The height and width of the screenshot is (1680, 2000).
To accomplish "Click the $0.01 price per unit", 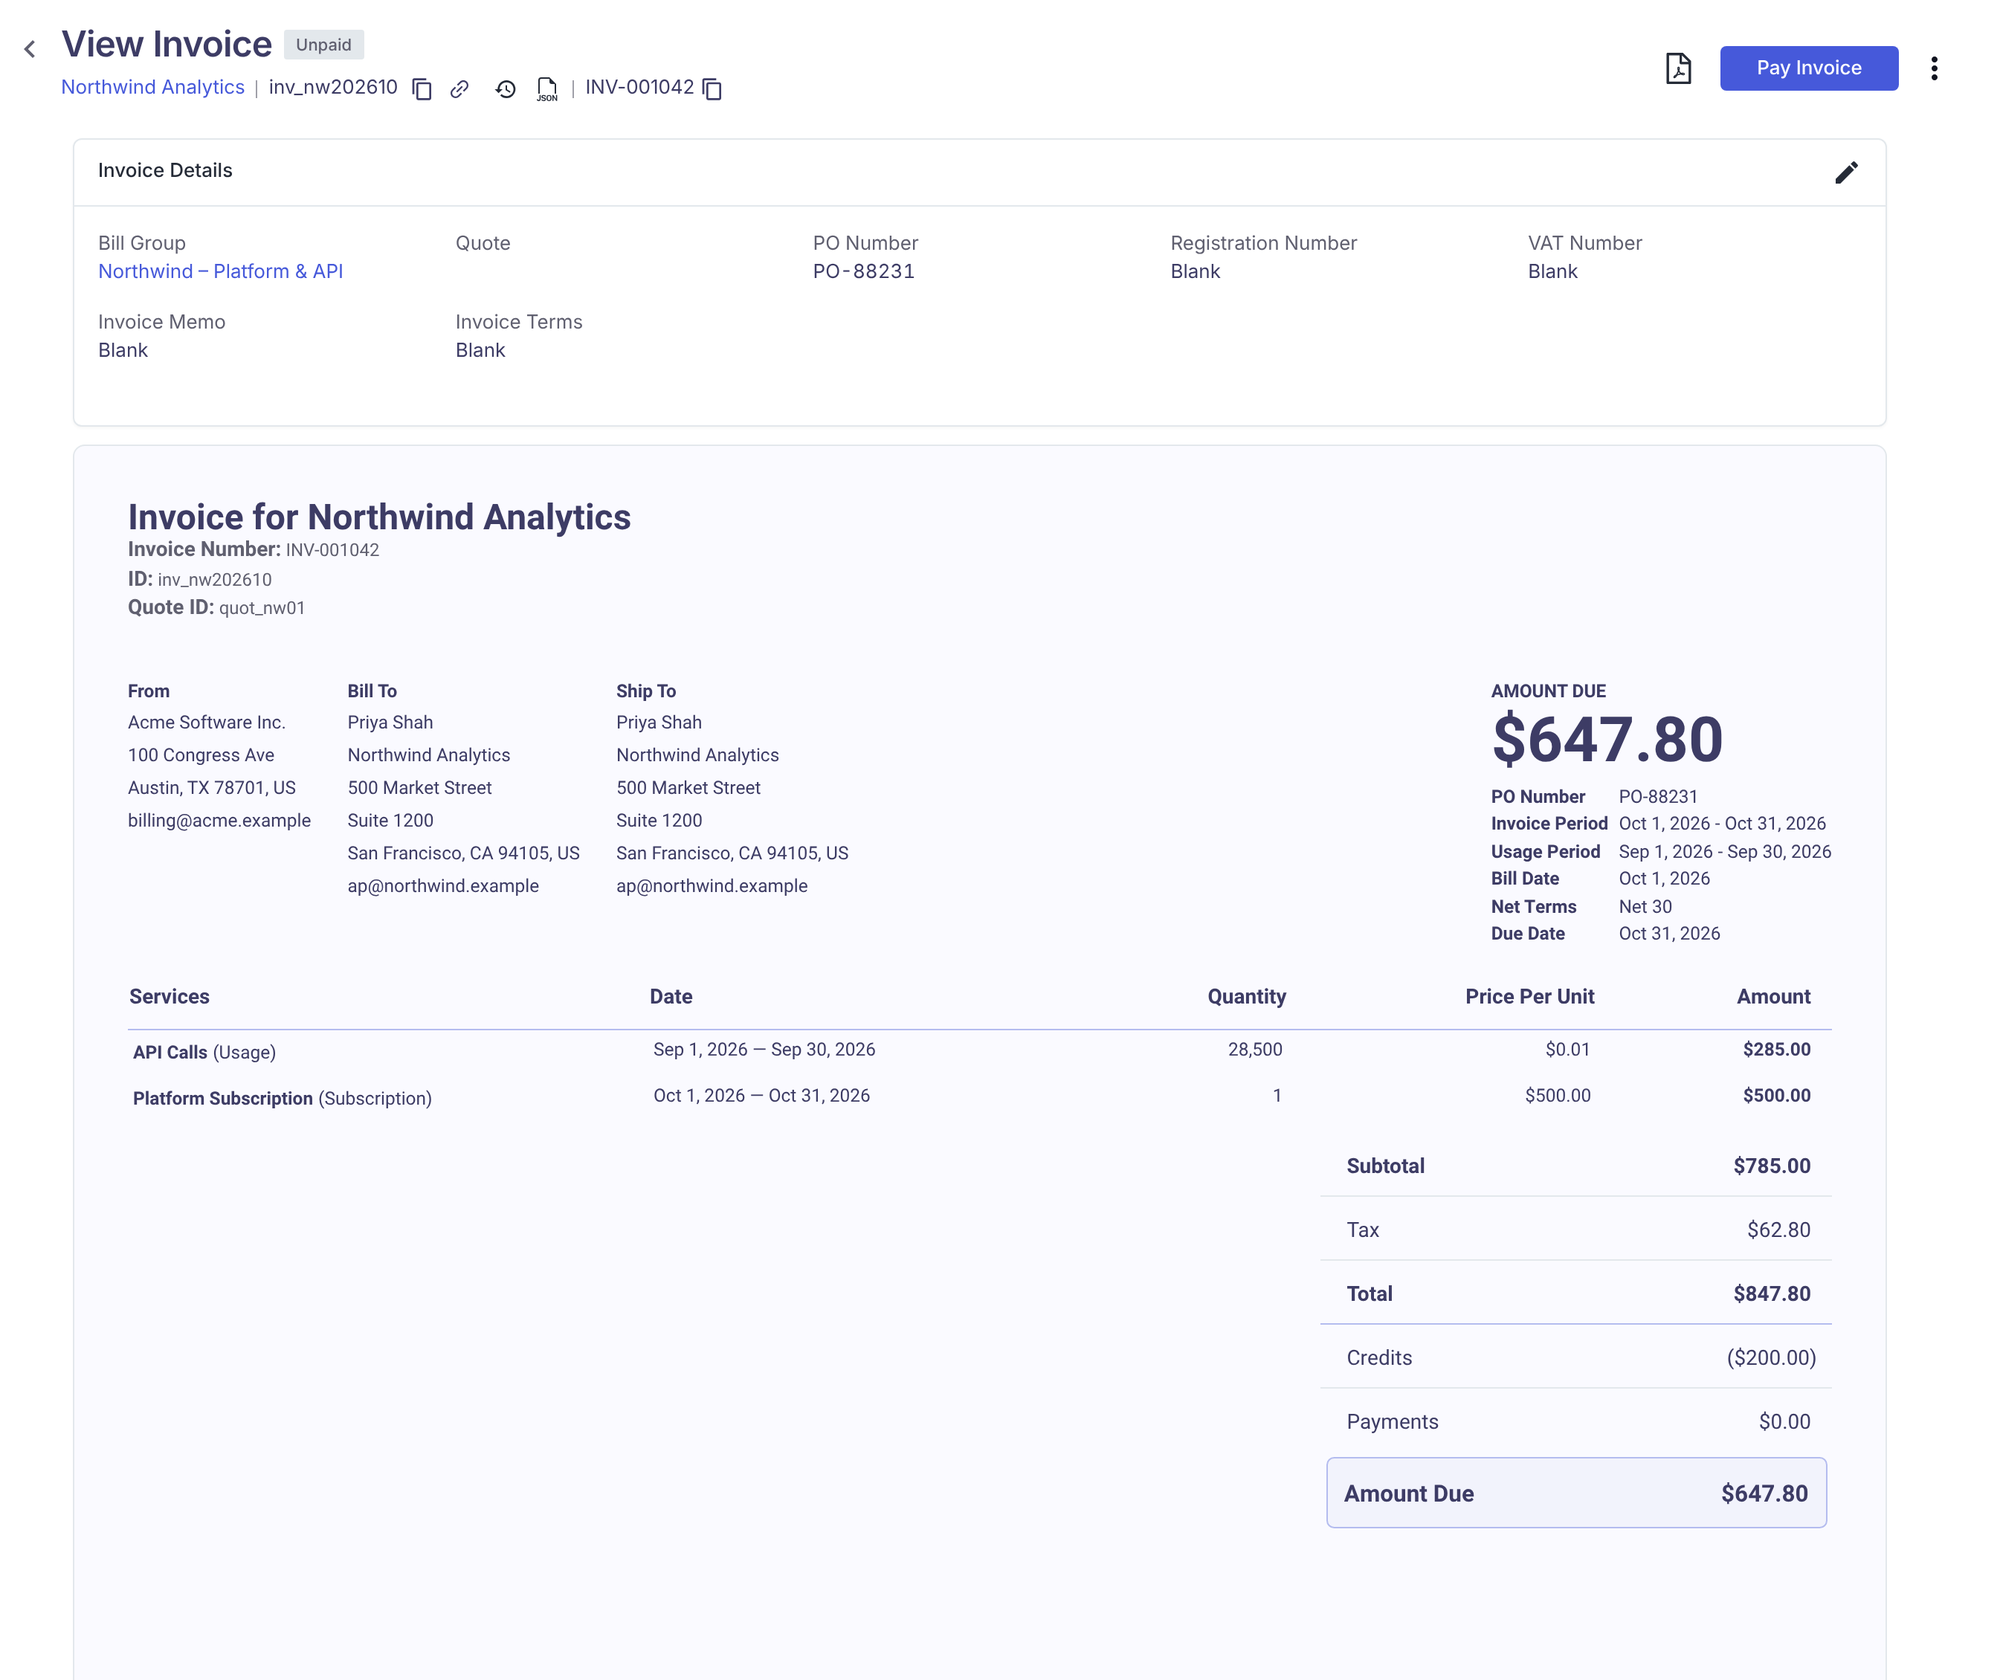I will (1567, 1049).
